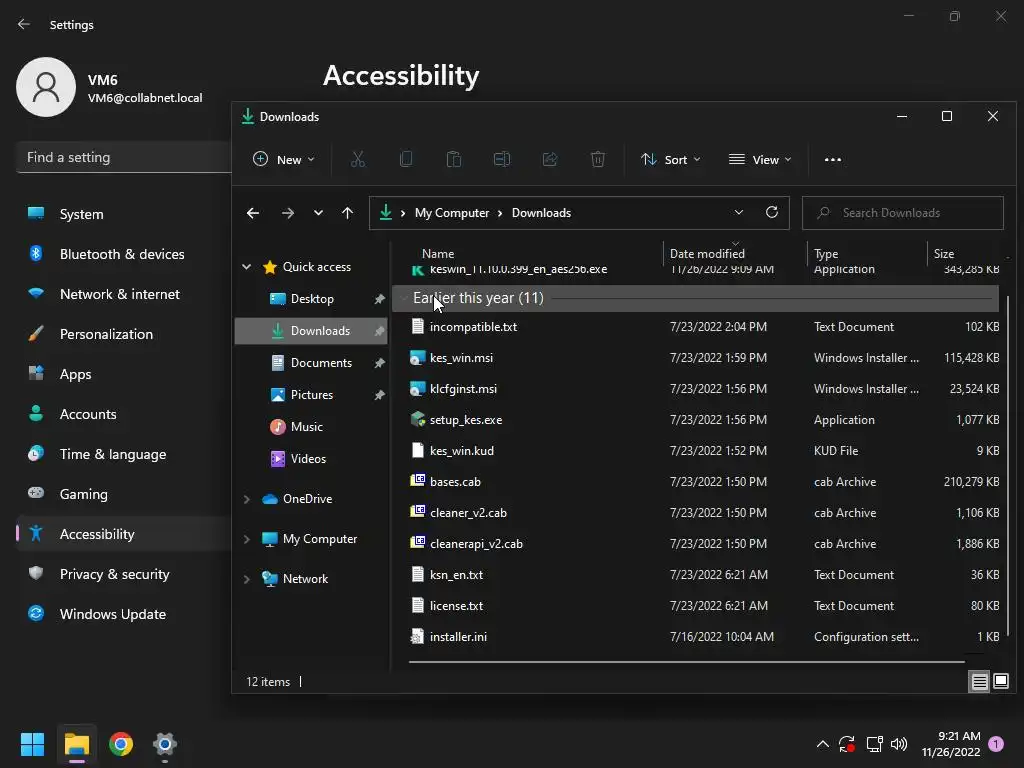Open the taskbar clock and date

pos(951,744)
